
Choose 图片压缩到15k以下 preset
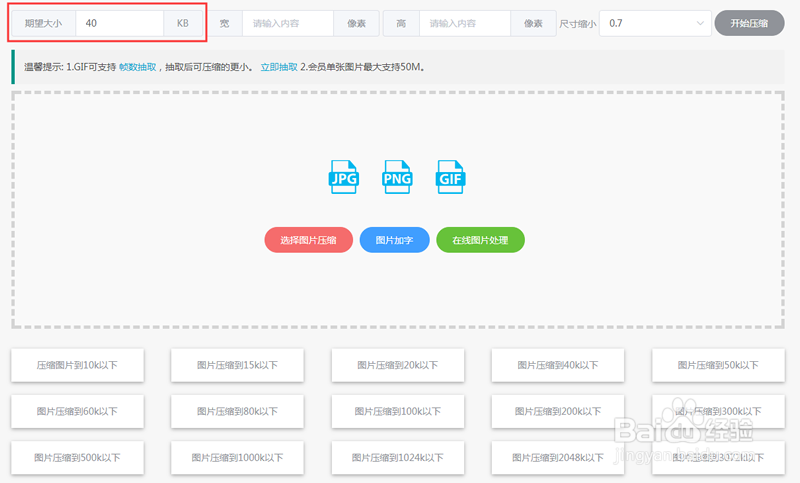[237, 365]
